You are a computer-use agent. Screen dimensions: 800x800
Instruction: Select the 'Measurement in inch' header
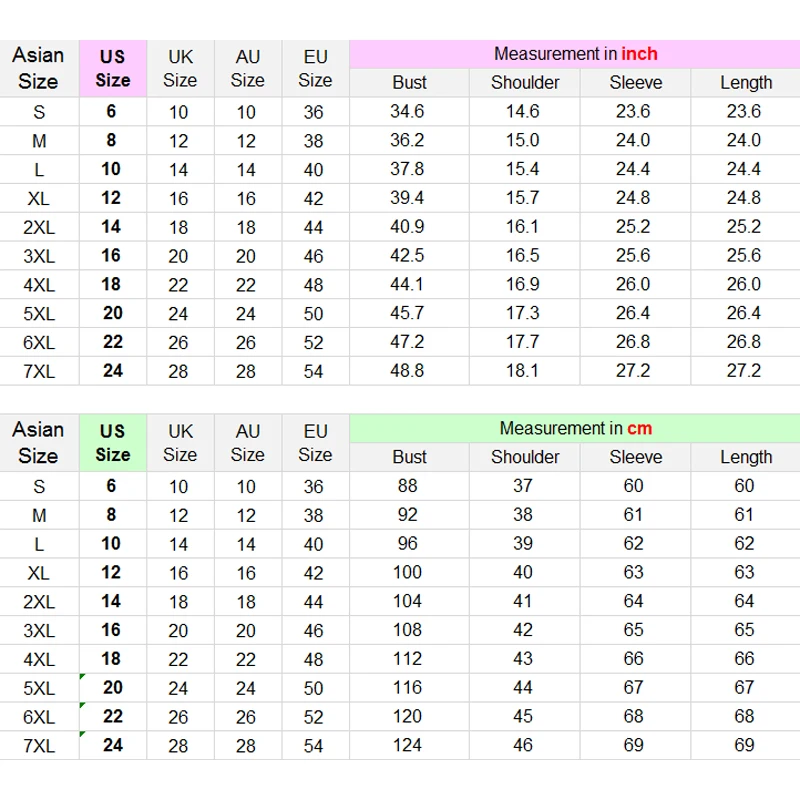[575, 54]
